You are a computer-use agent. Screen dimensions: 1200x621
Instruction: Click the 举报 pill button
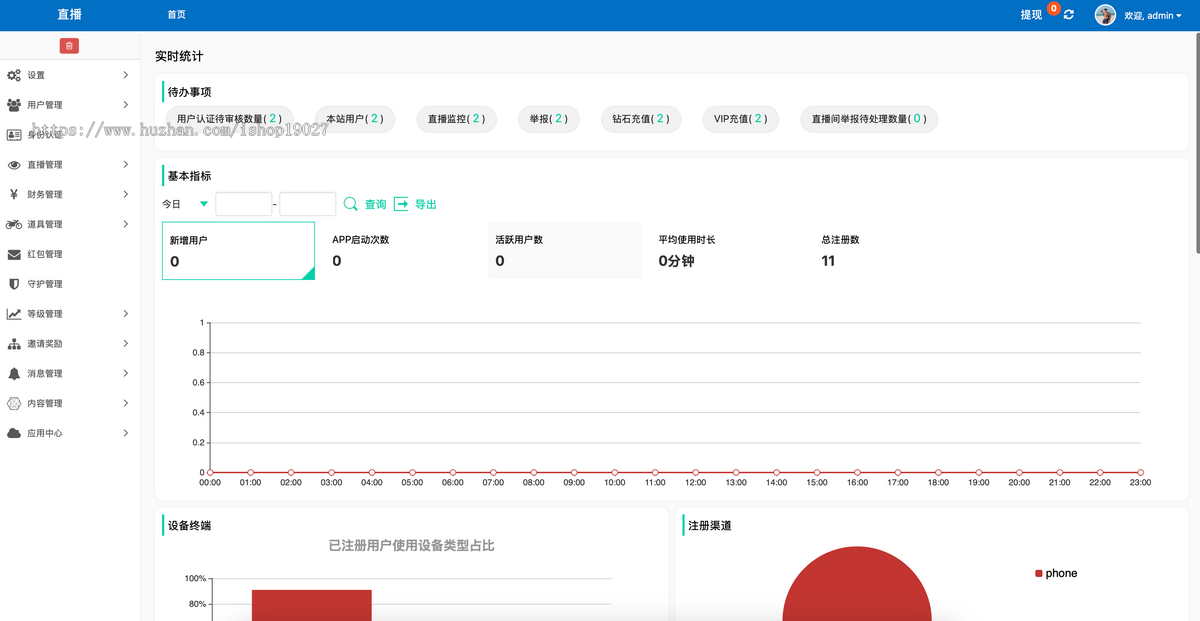tap(549, 119)
